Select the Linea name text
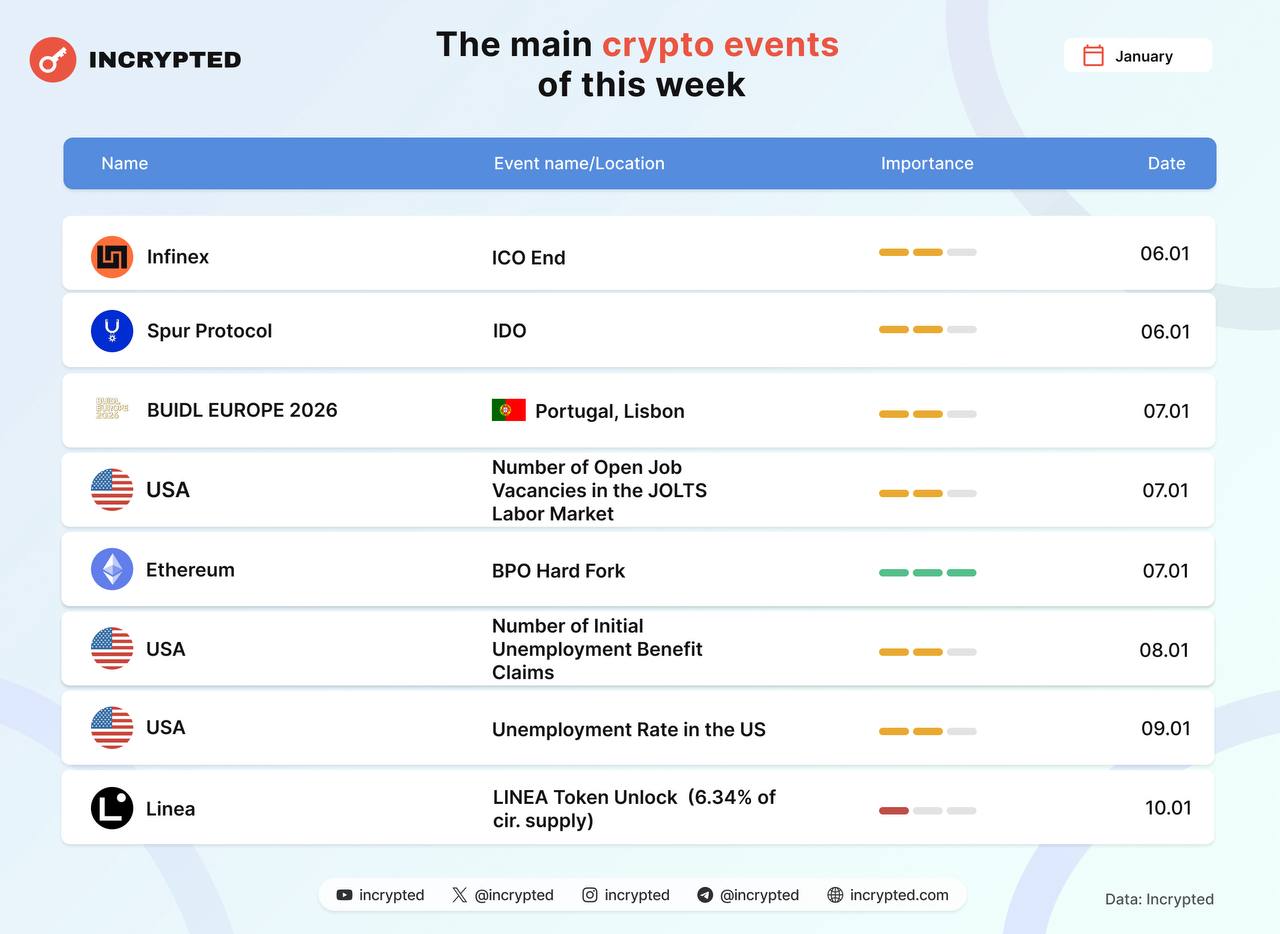This screenshot has width=1280, height=934. [x=170, y=809]
